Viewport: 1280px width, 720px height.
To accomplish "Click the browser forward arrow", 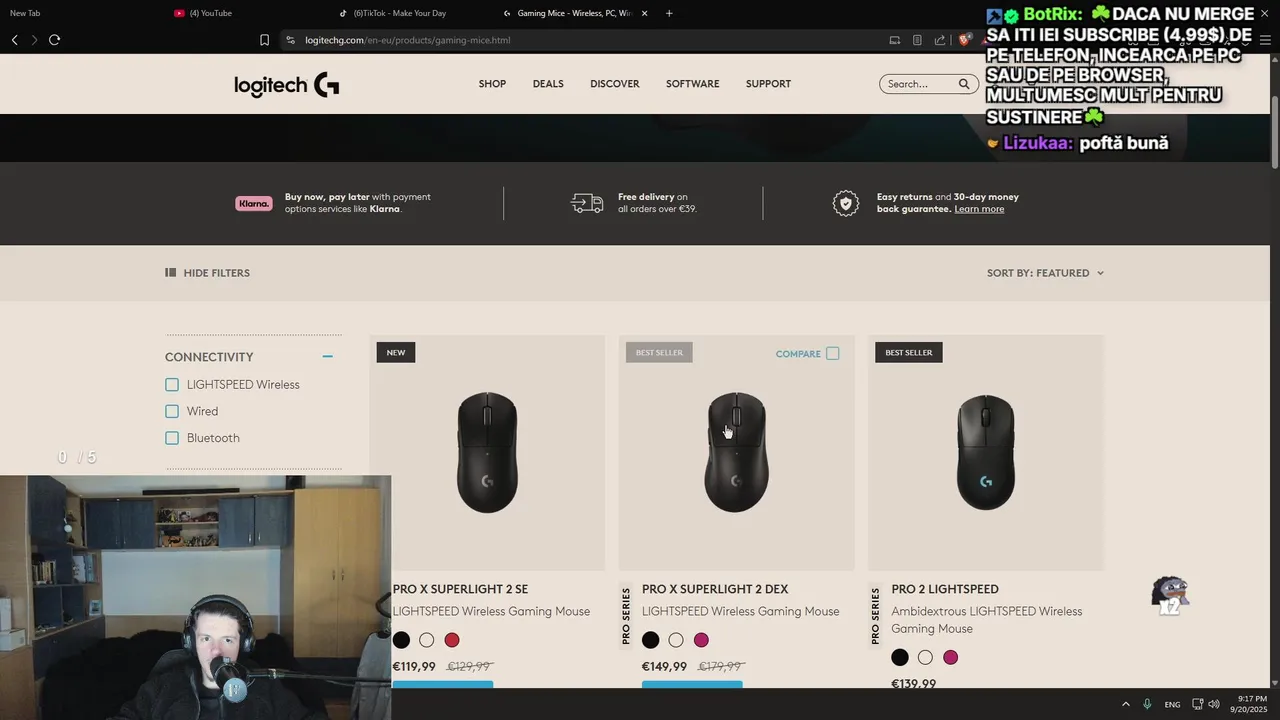I will 34,40.
